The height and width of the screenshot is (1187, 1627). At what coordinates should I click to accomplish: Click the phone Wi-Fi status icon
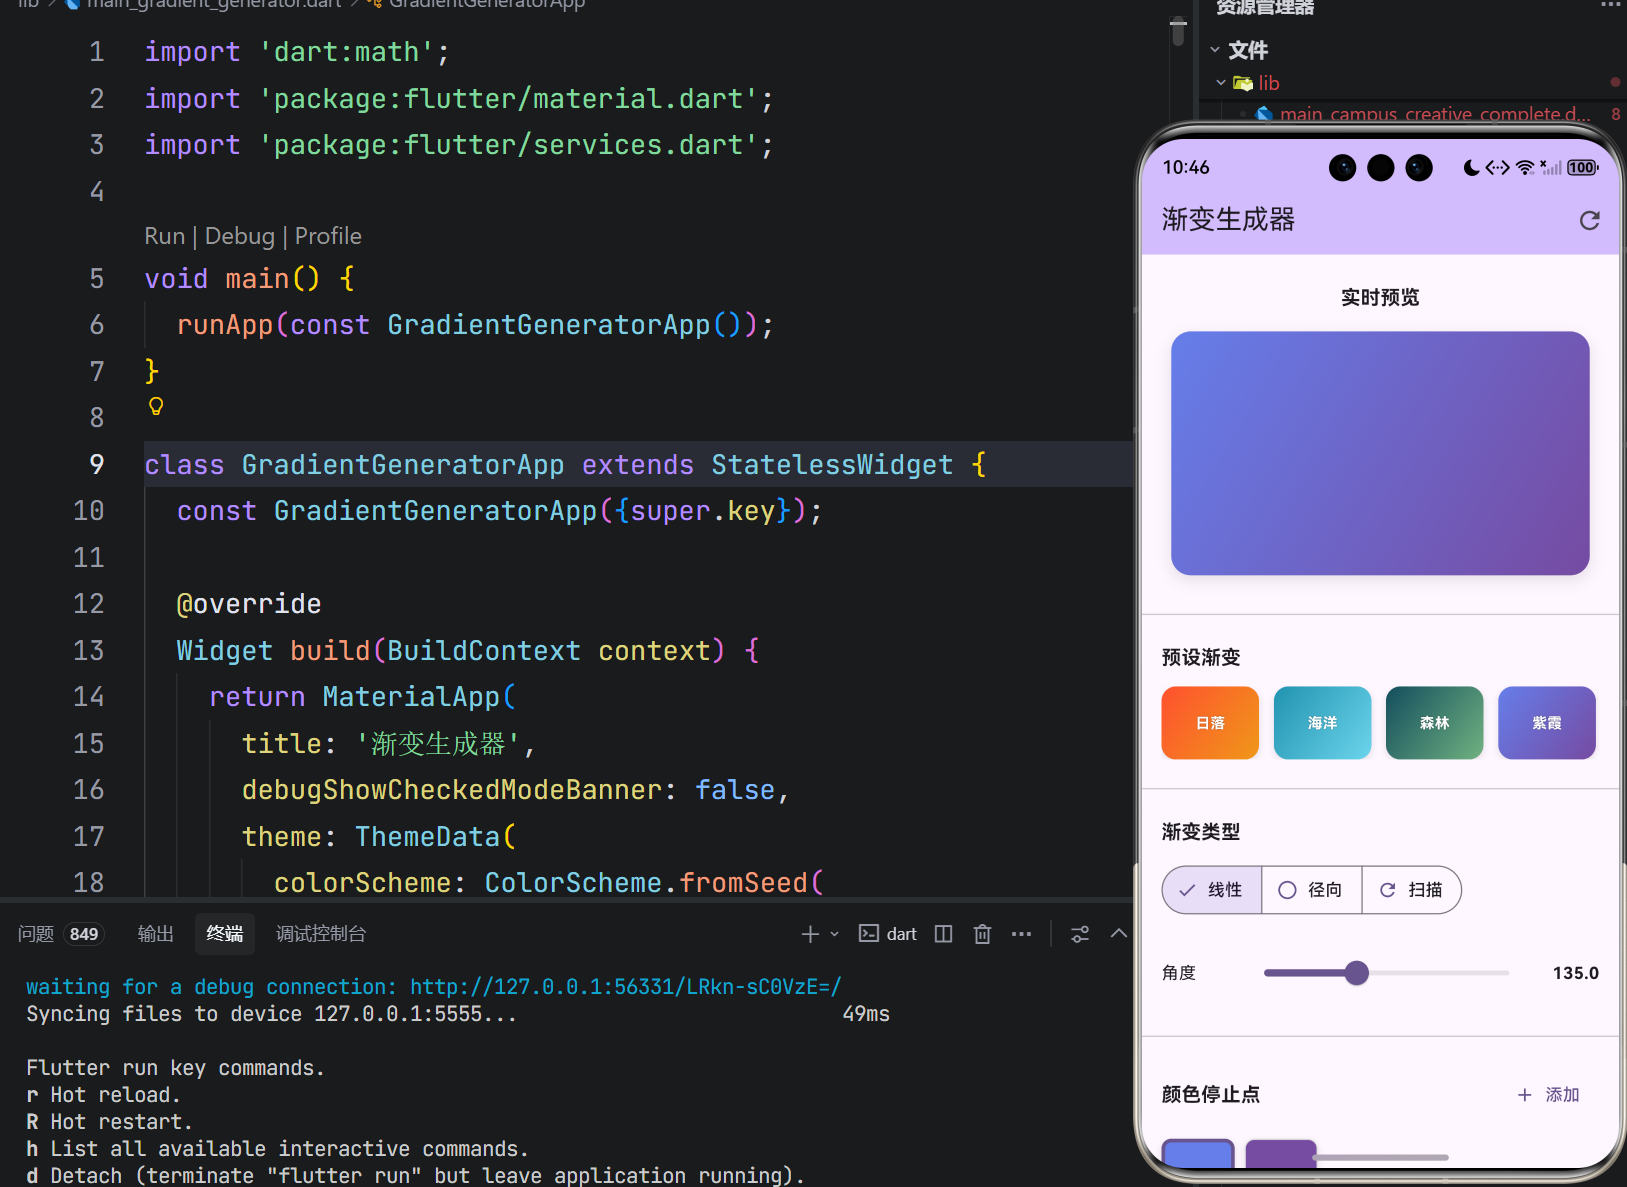coord(1525,168)
